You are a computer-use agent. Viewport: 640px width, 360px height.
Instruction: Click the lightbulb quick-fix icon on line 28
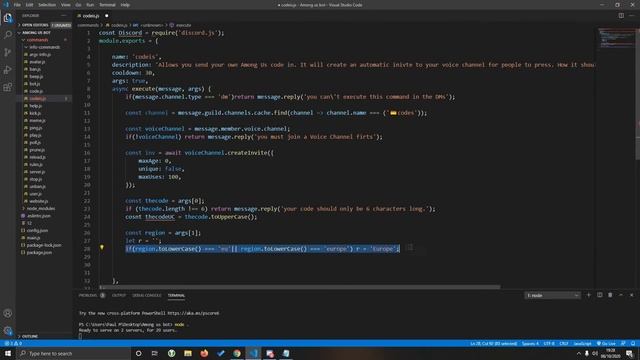point(102,247)
